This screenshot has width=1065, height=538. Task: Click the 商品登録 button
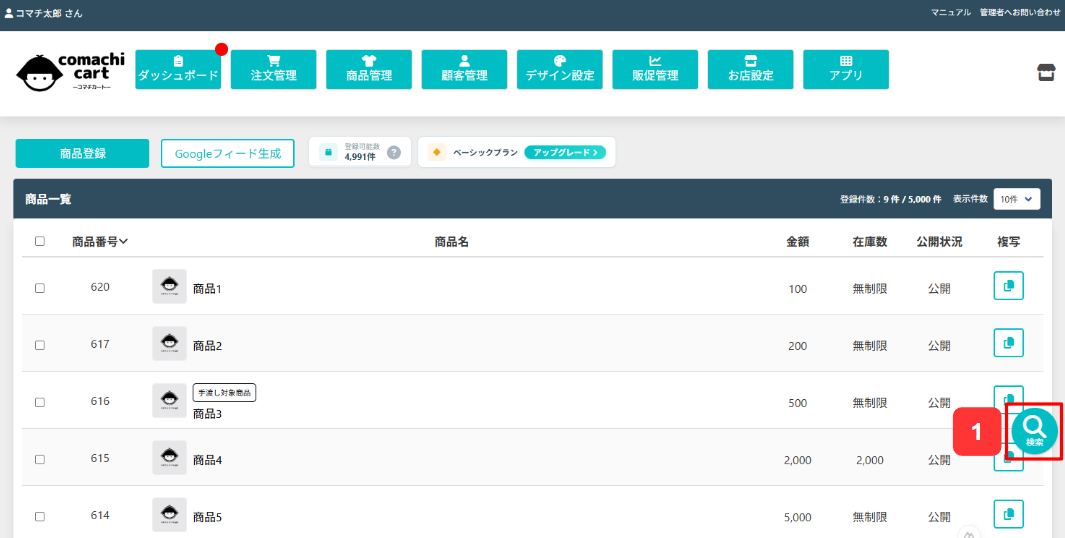pos(82,154)
